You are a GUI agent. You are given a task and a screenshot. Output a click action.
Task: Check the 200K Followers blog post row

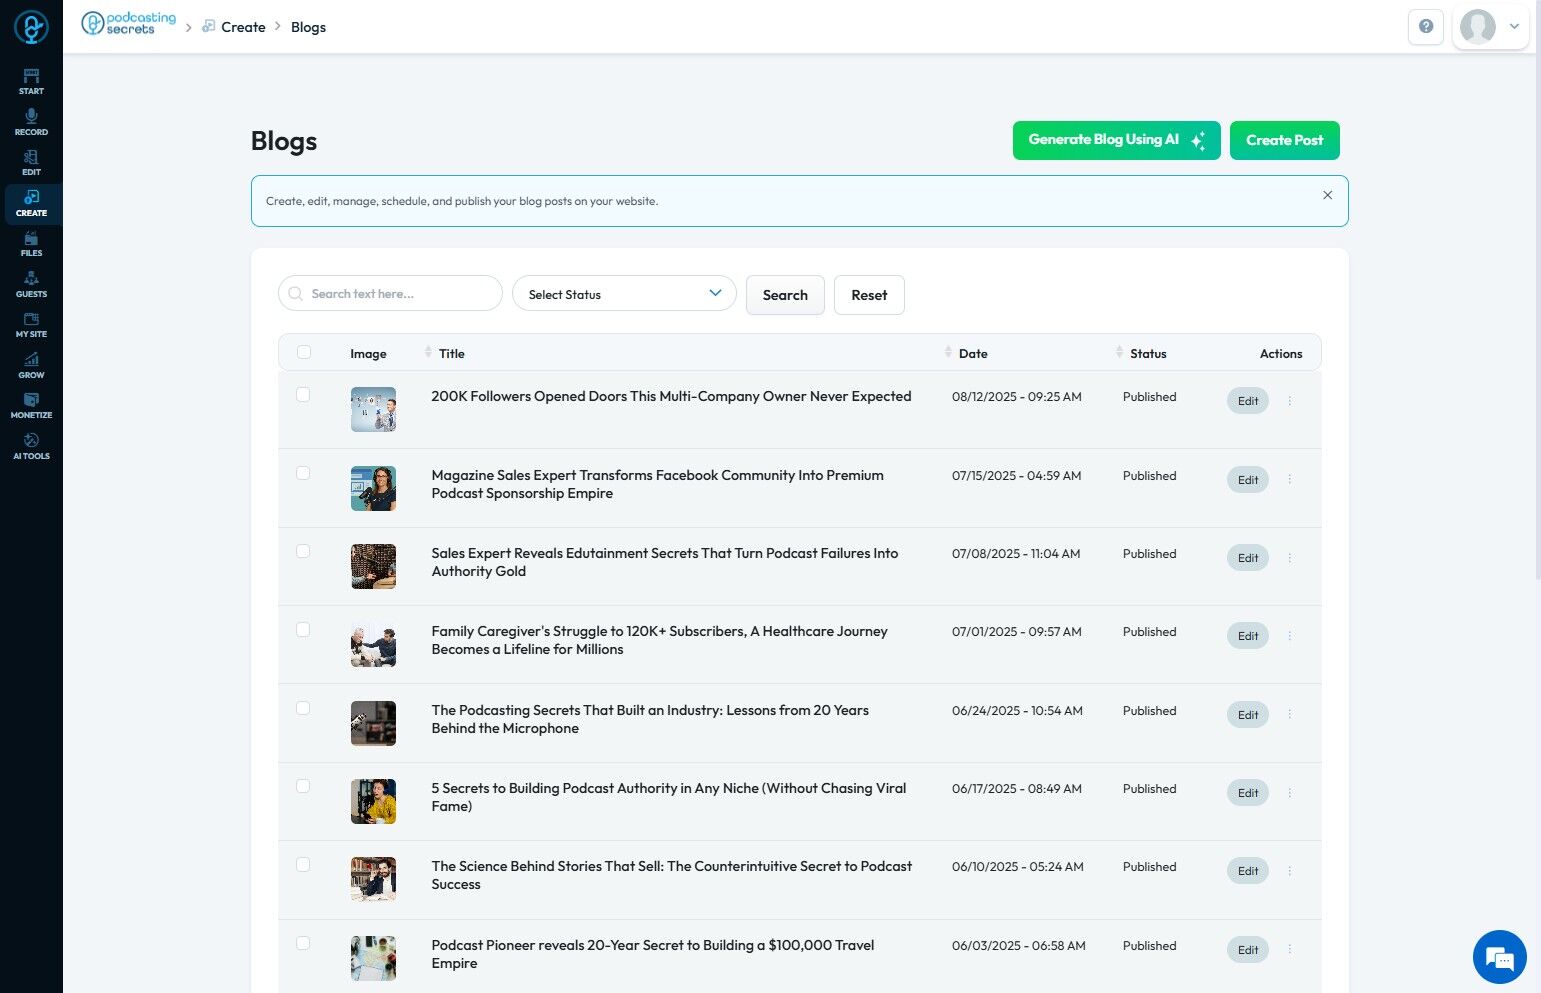click(303, 395)
